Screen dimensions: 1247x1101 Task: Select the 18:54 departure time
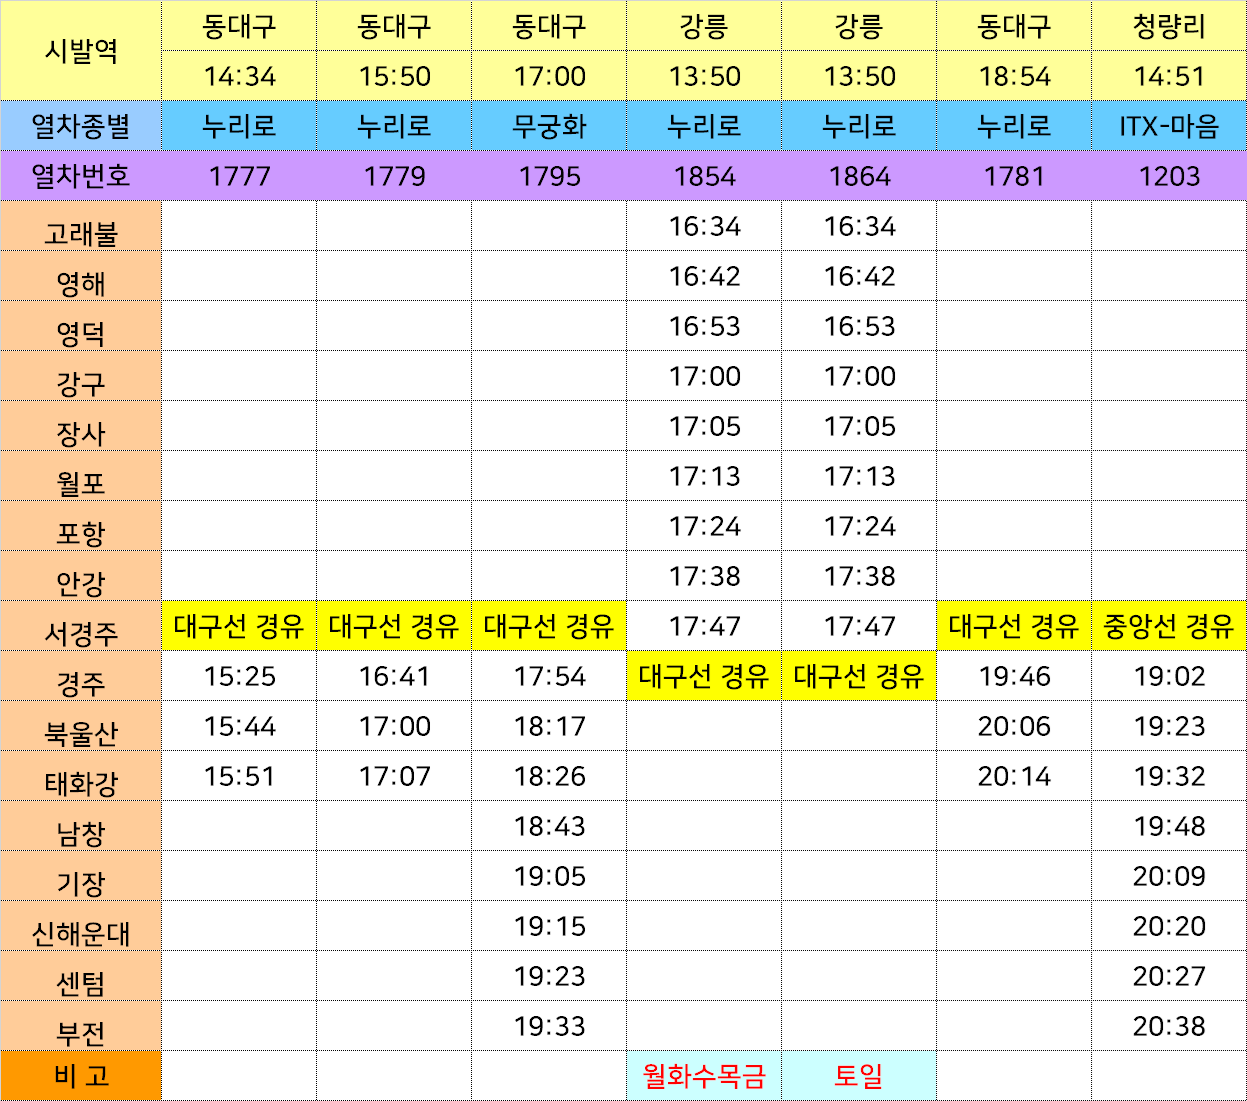(1014, 76)
